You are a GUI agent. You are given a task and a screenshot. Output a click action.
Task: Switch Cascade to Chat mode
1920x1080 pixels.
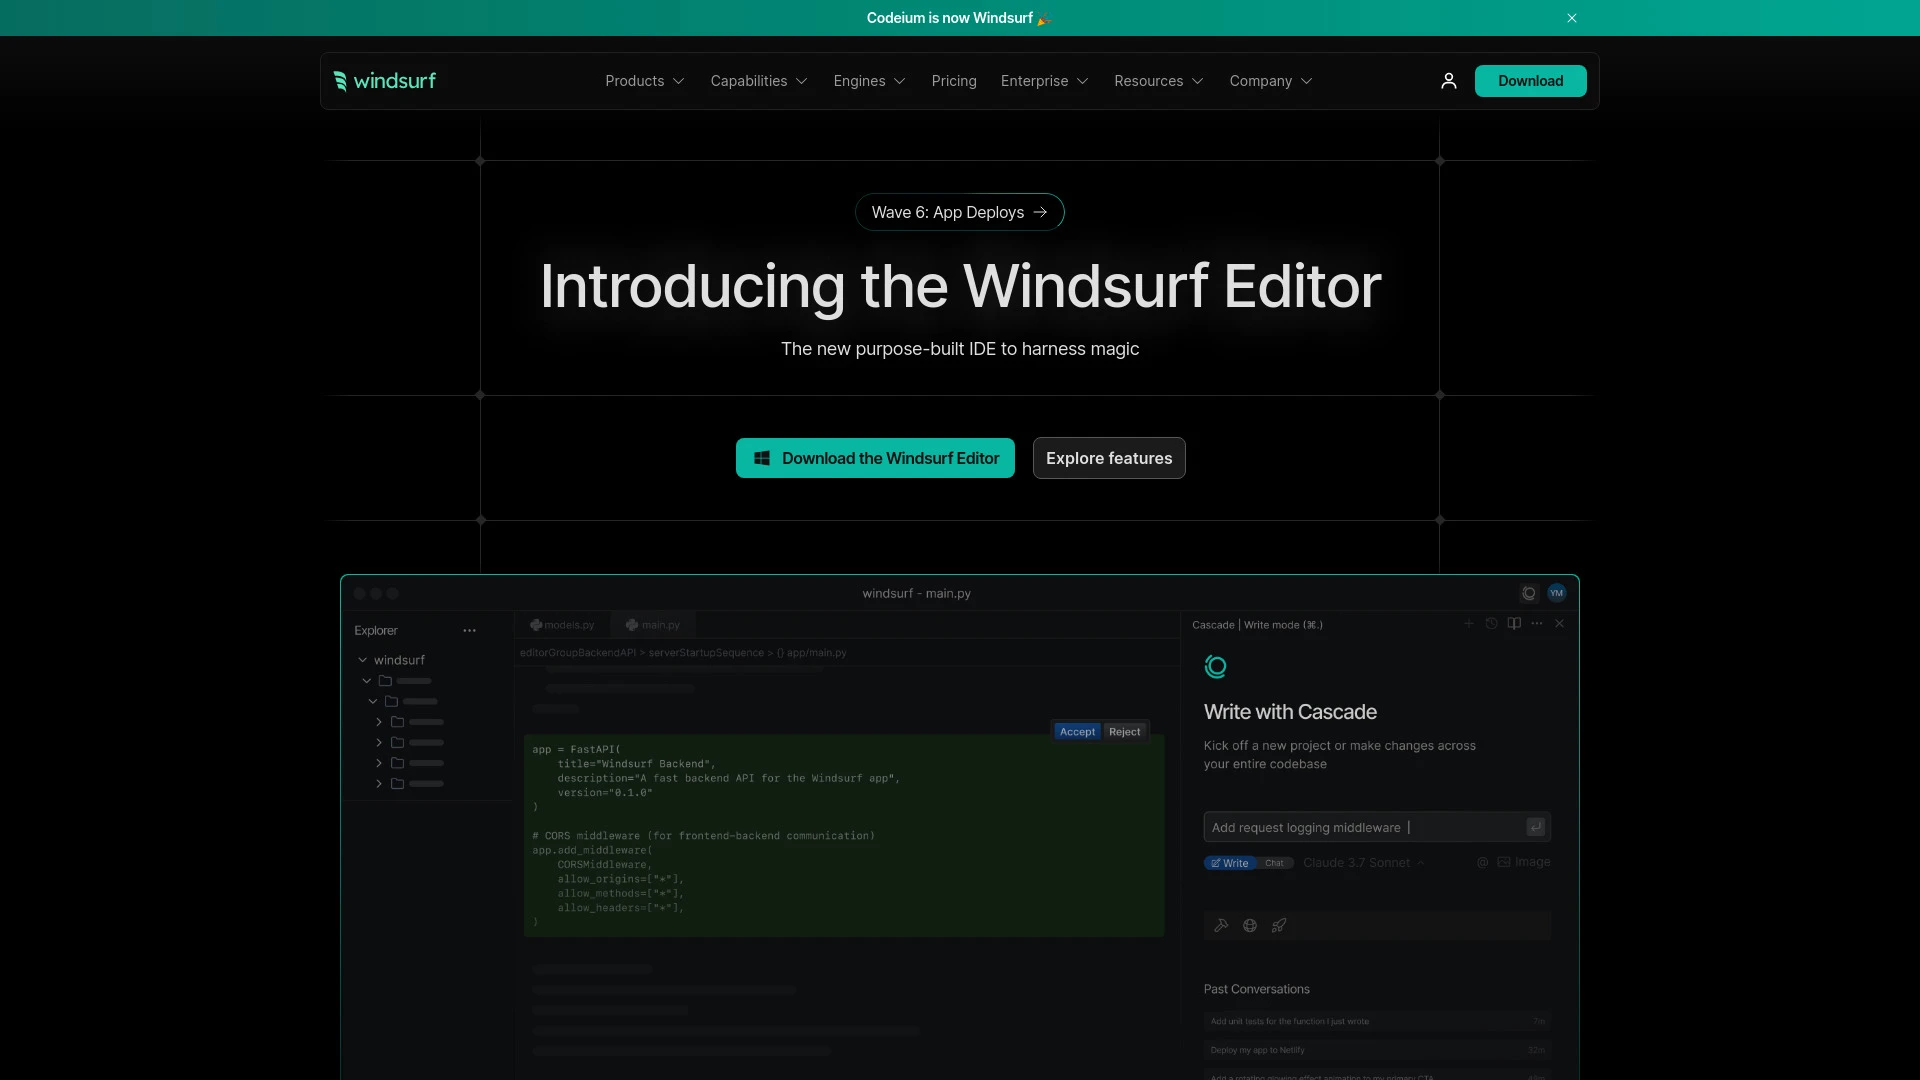pos(1274,863)
